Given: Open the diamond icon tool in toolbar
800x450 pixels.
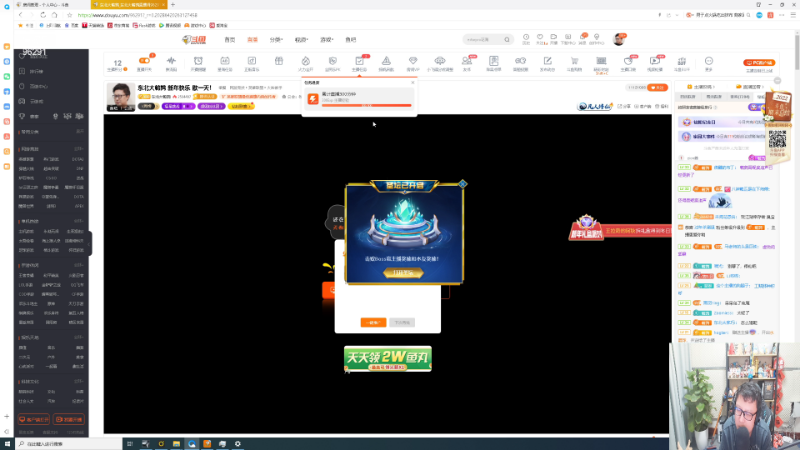Looking at the screenshot, I should tap(413, 61).
